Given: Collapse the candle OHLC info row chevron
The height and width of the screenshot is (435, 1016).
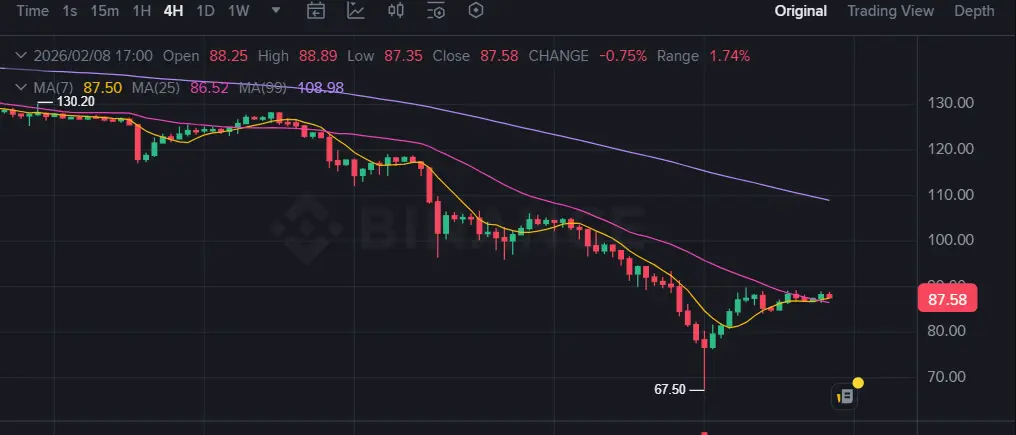Looking at the screenshot, I should 21,56.
